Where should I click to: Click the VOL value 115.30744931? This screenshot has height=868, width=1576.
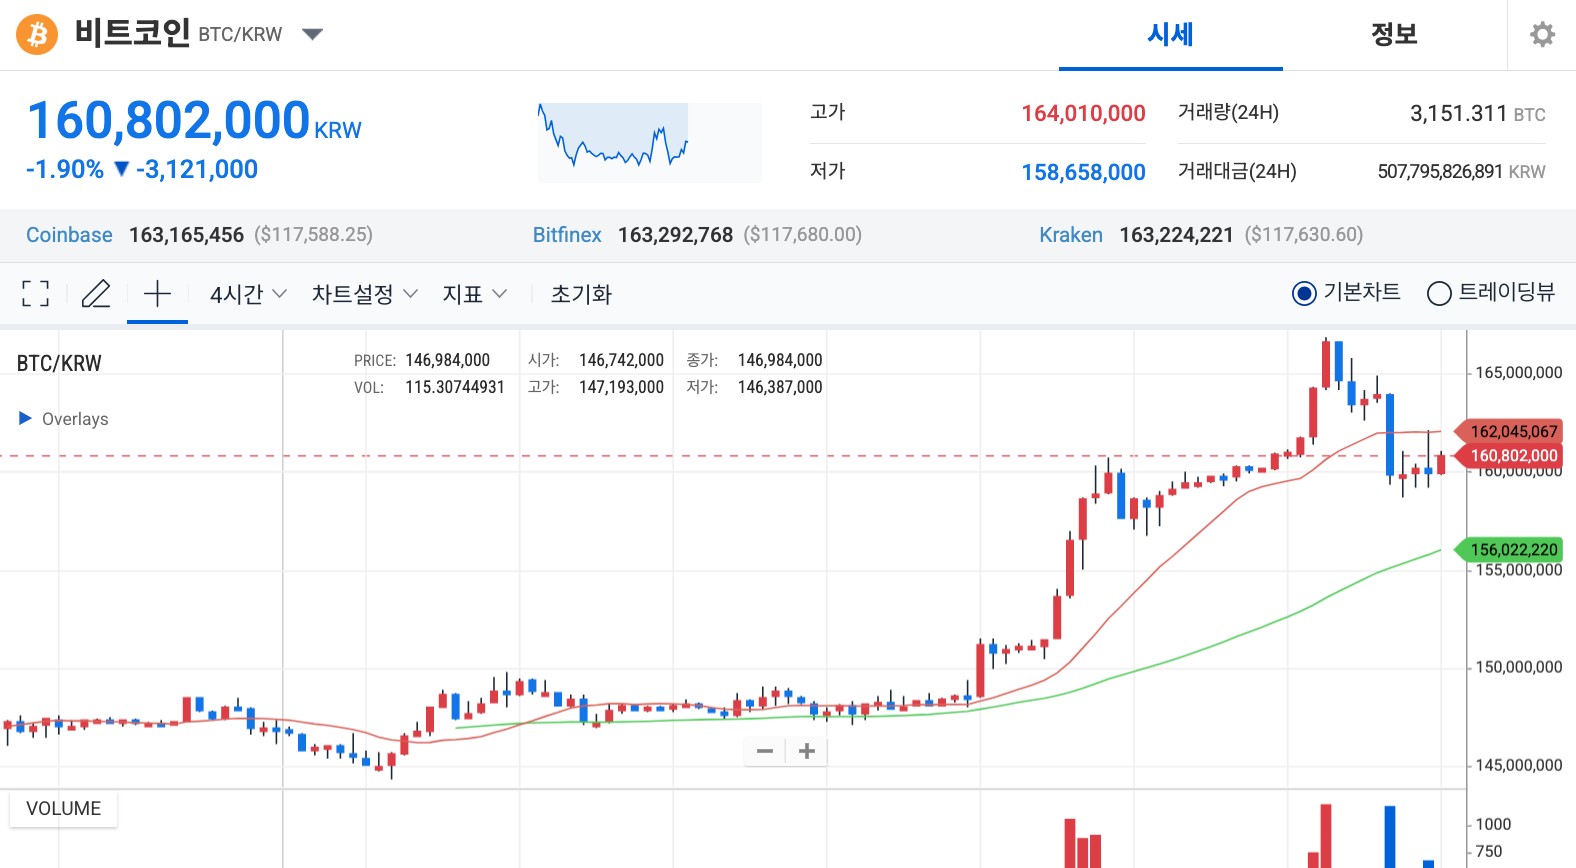point(455,387)
